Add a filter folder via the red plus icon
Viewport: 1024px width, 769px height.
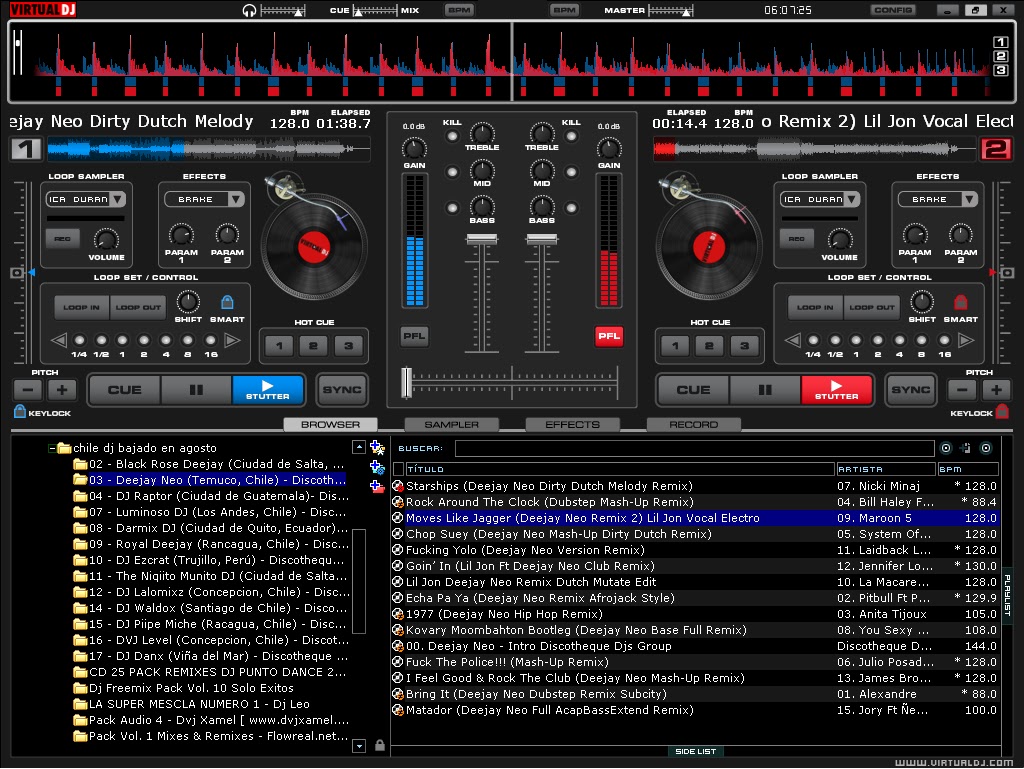click(378, 486)
